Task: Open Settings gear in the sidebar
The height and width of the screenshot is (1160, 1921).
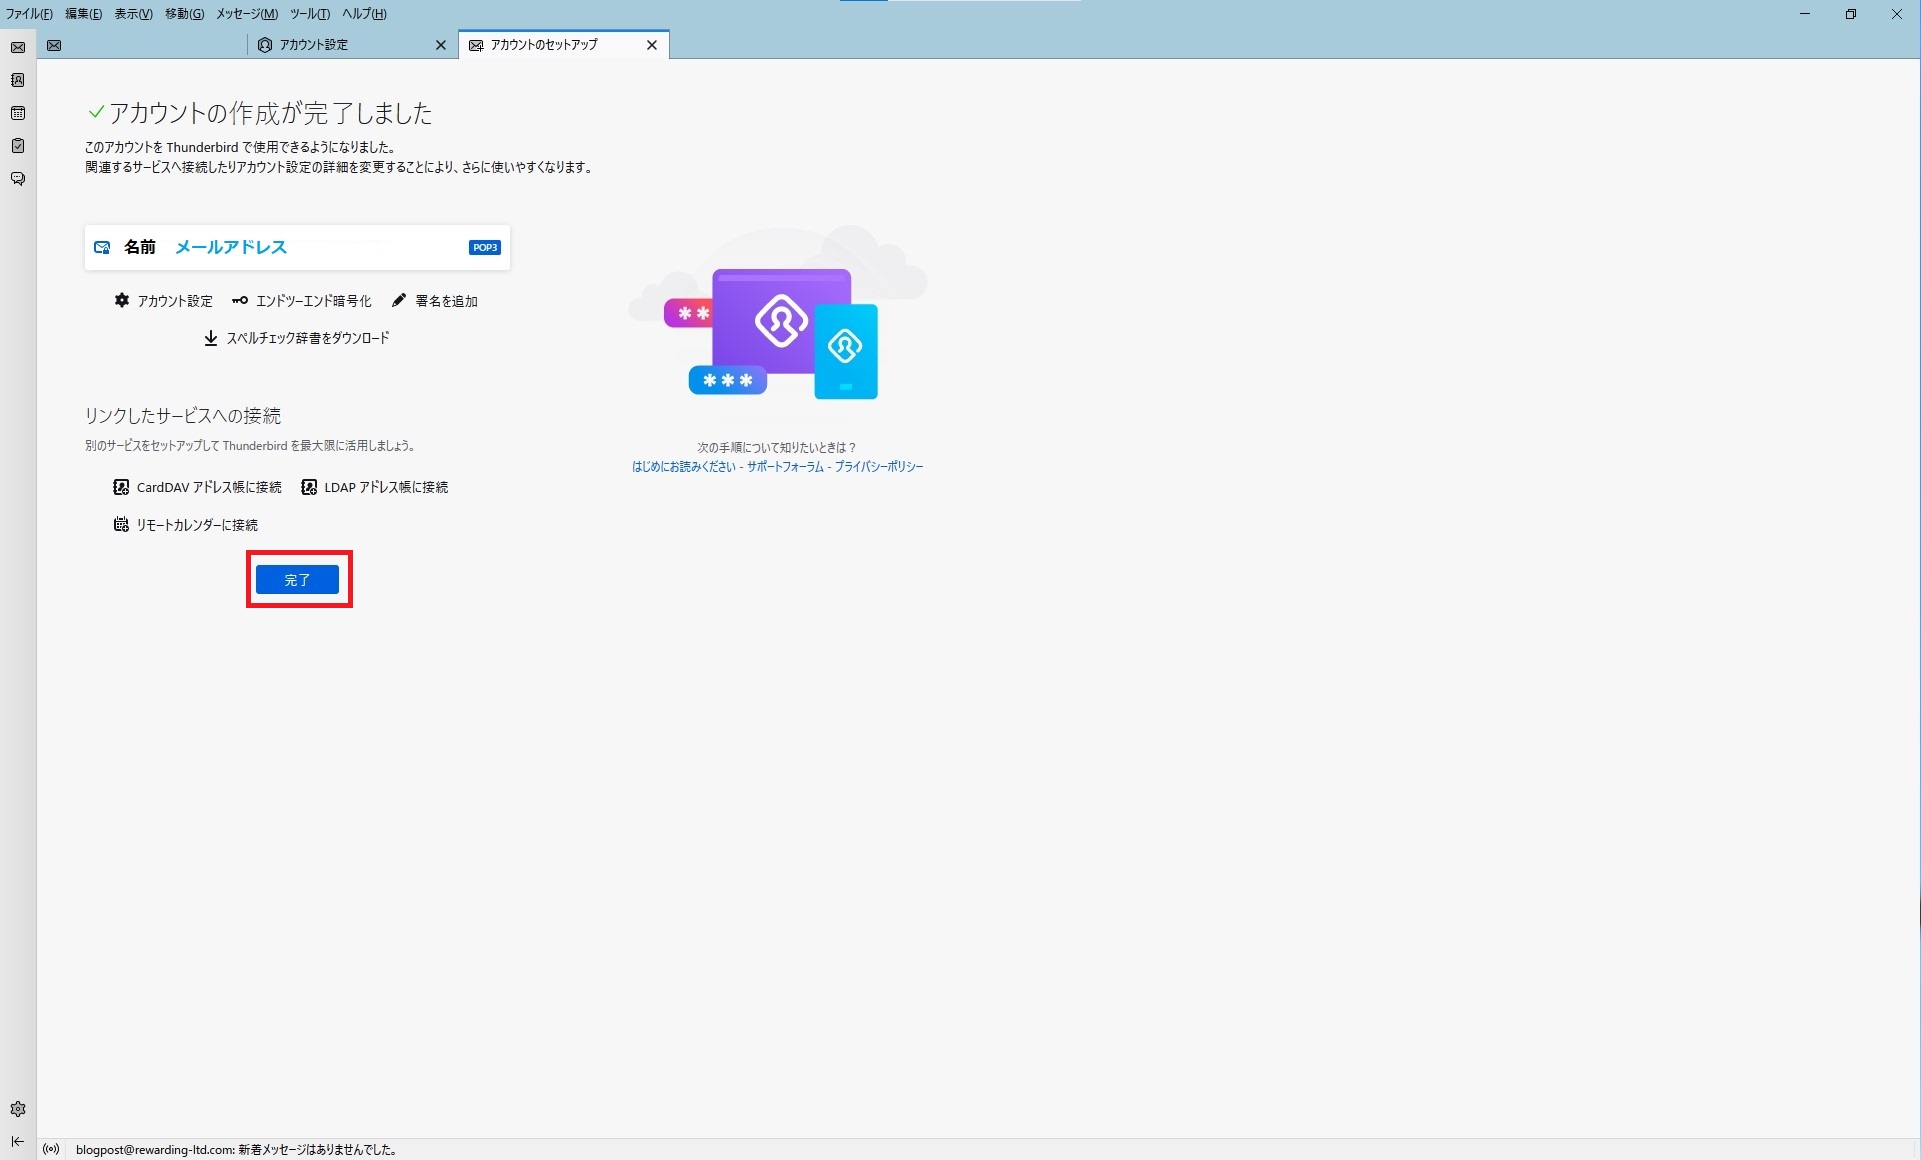Action: pyautogui.click(x=18, y=1109)
